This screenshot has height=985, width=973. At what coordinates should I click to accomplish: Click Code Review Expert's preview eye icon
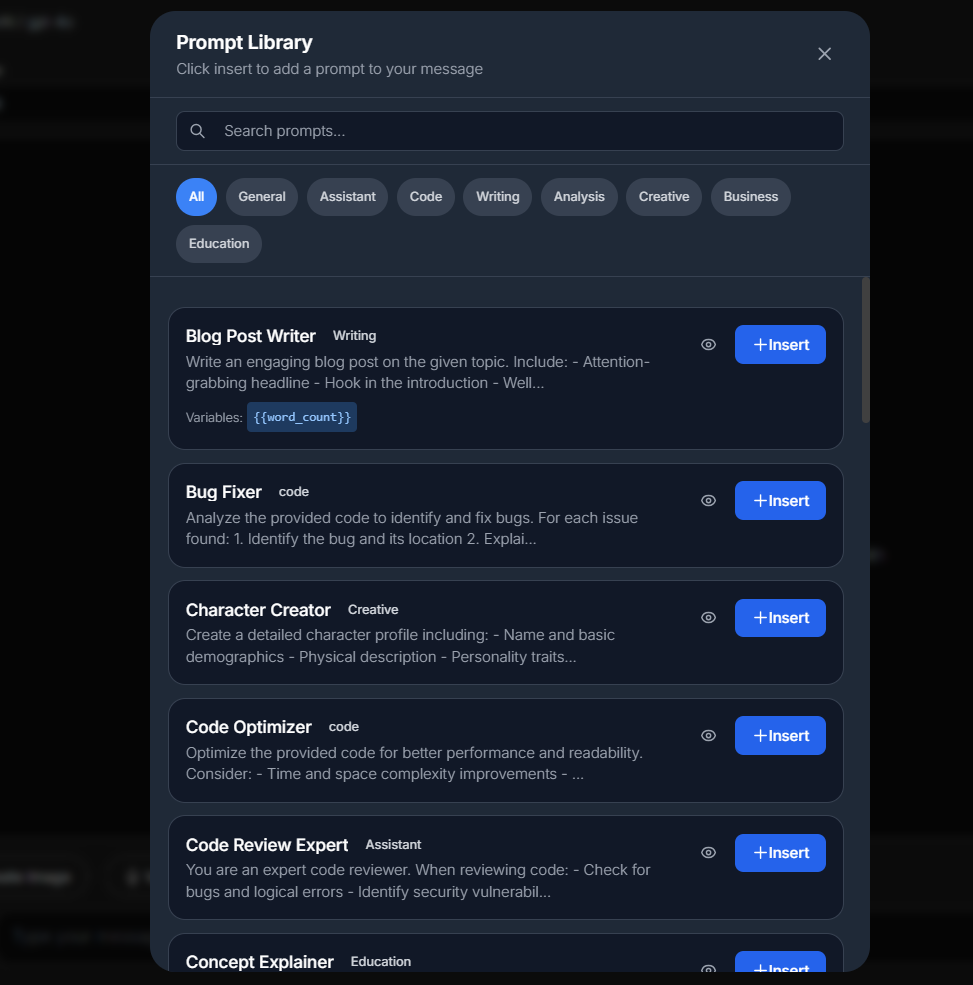[x=708, y=852]
